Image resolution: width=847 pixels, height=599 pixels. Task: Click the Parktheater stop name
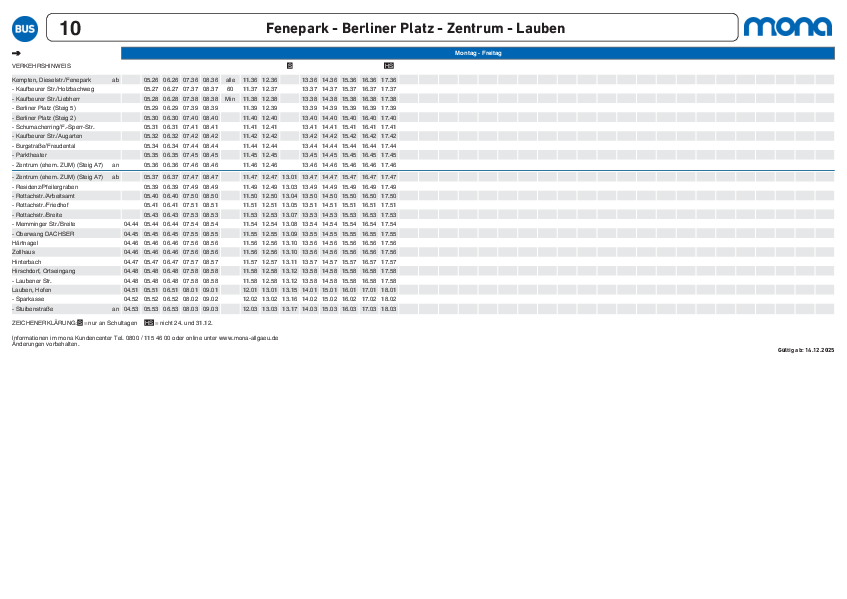(32, 155)
